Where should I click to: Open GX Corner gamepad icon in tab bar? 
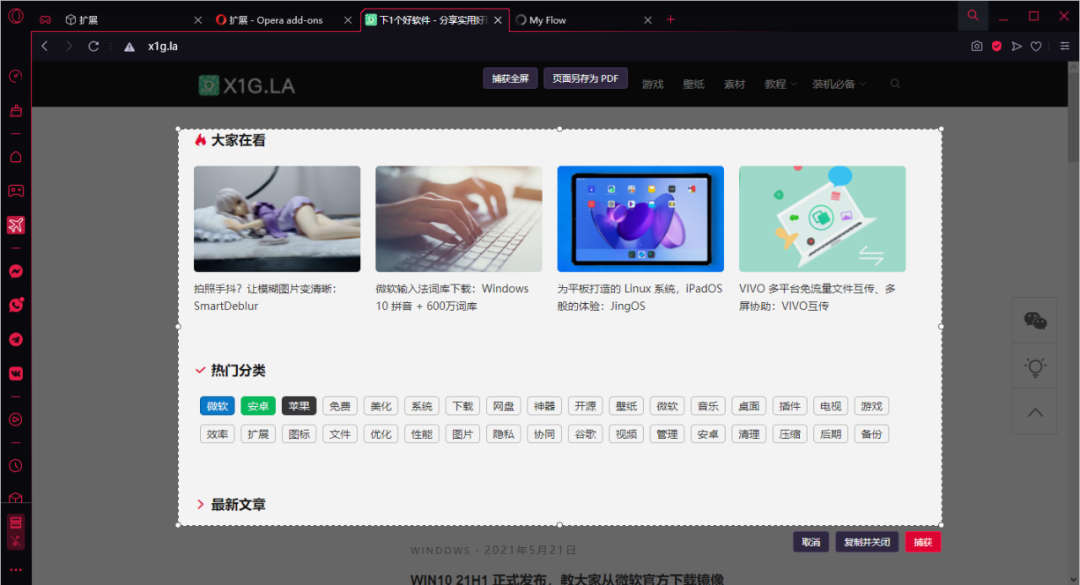pos(45,20)
